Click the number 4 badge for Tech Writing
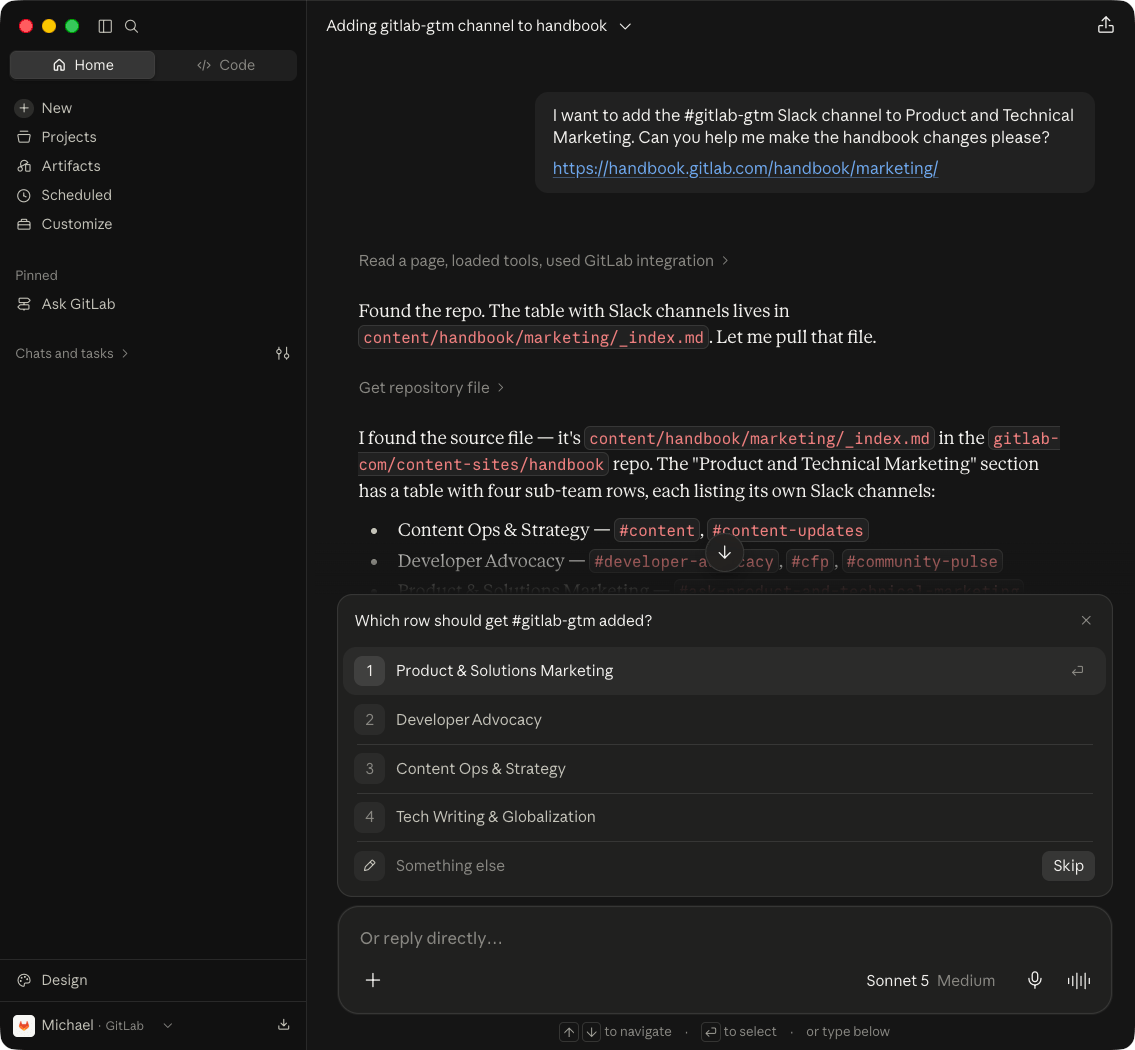 click(369, 817)
